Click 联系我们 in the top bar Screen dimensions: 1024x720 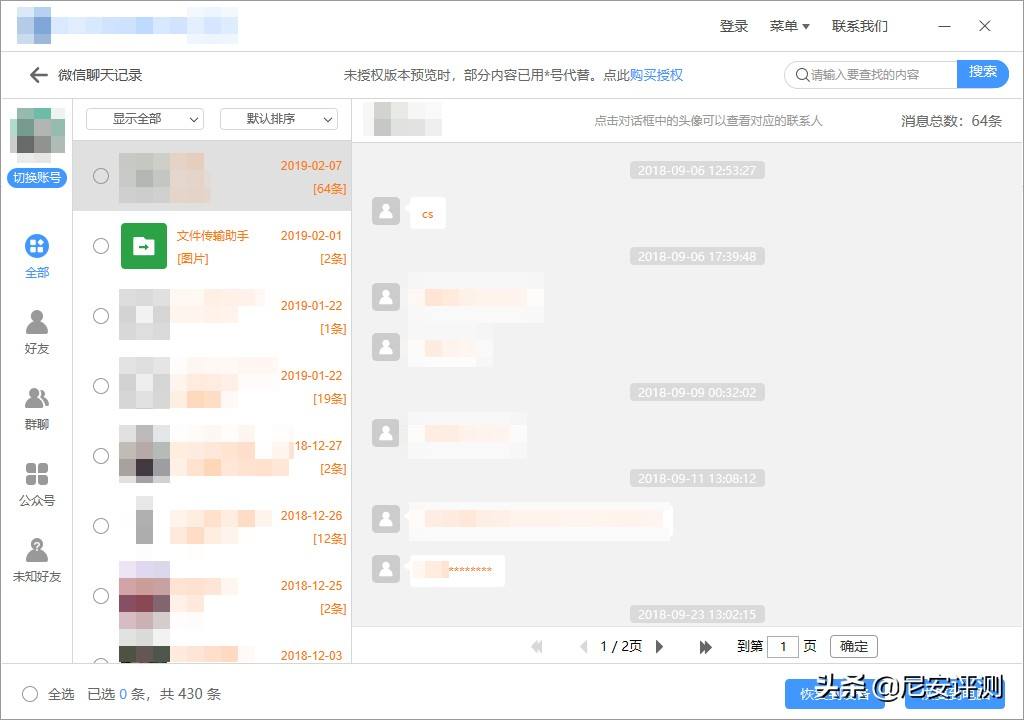pyautogui.click(x=859, y=26)
